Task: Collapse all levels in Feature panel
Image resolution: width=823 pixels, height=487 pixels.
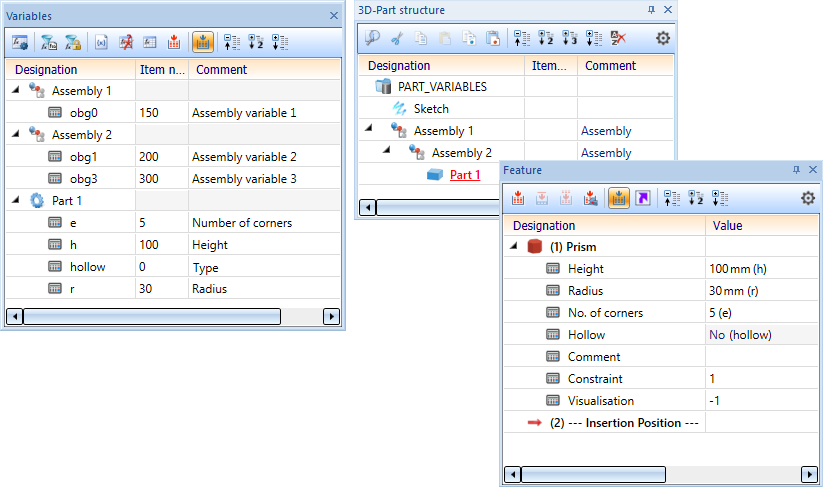Action: tap(671, 198)
